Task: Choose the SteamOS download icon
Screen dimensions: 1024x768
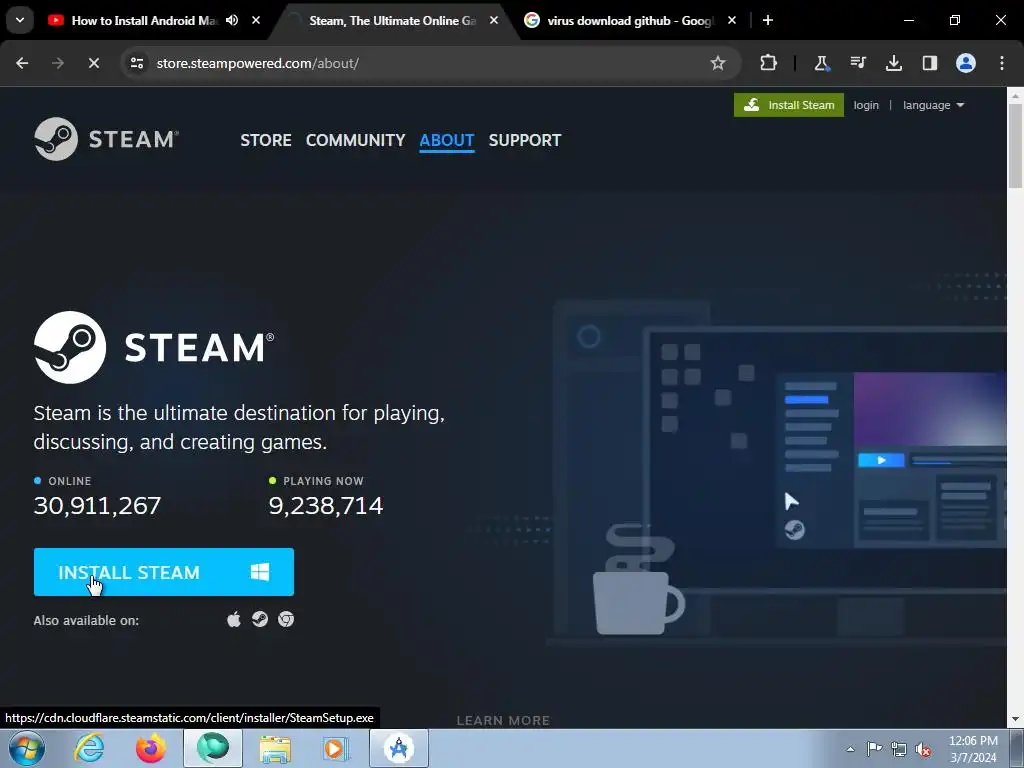Action: click(260, 619)
